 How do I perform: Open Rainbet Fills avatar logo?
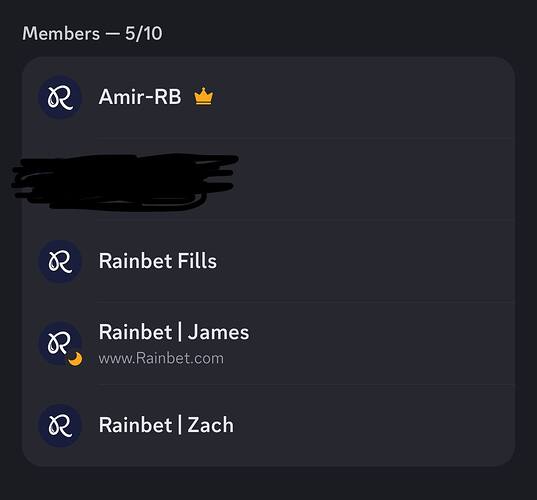pyautogui.click(x=60, y=261)
